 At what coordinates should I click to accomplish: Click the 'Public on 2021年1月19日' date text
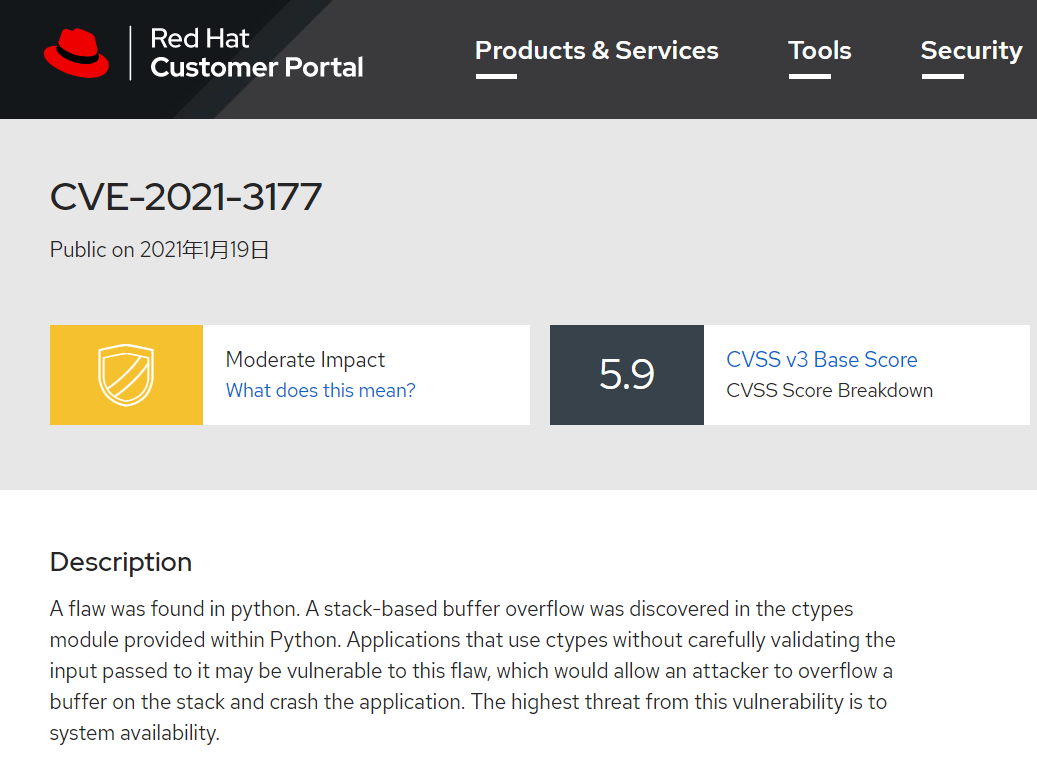coord(159,249)
